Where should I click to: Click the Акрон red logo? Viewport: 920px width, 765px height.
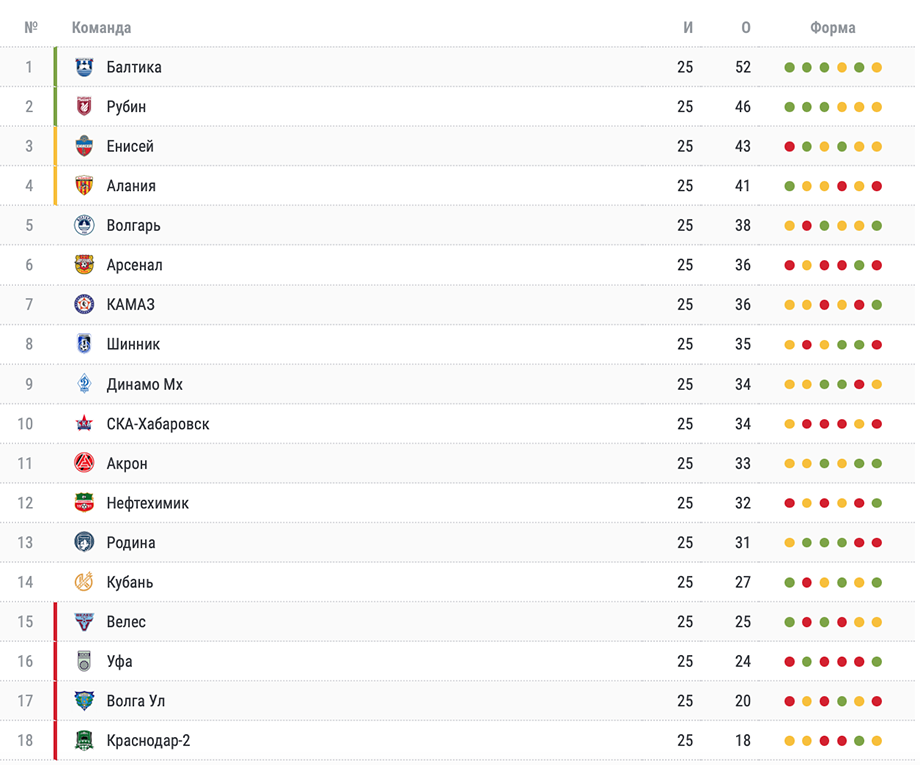(x=84, y=463)
